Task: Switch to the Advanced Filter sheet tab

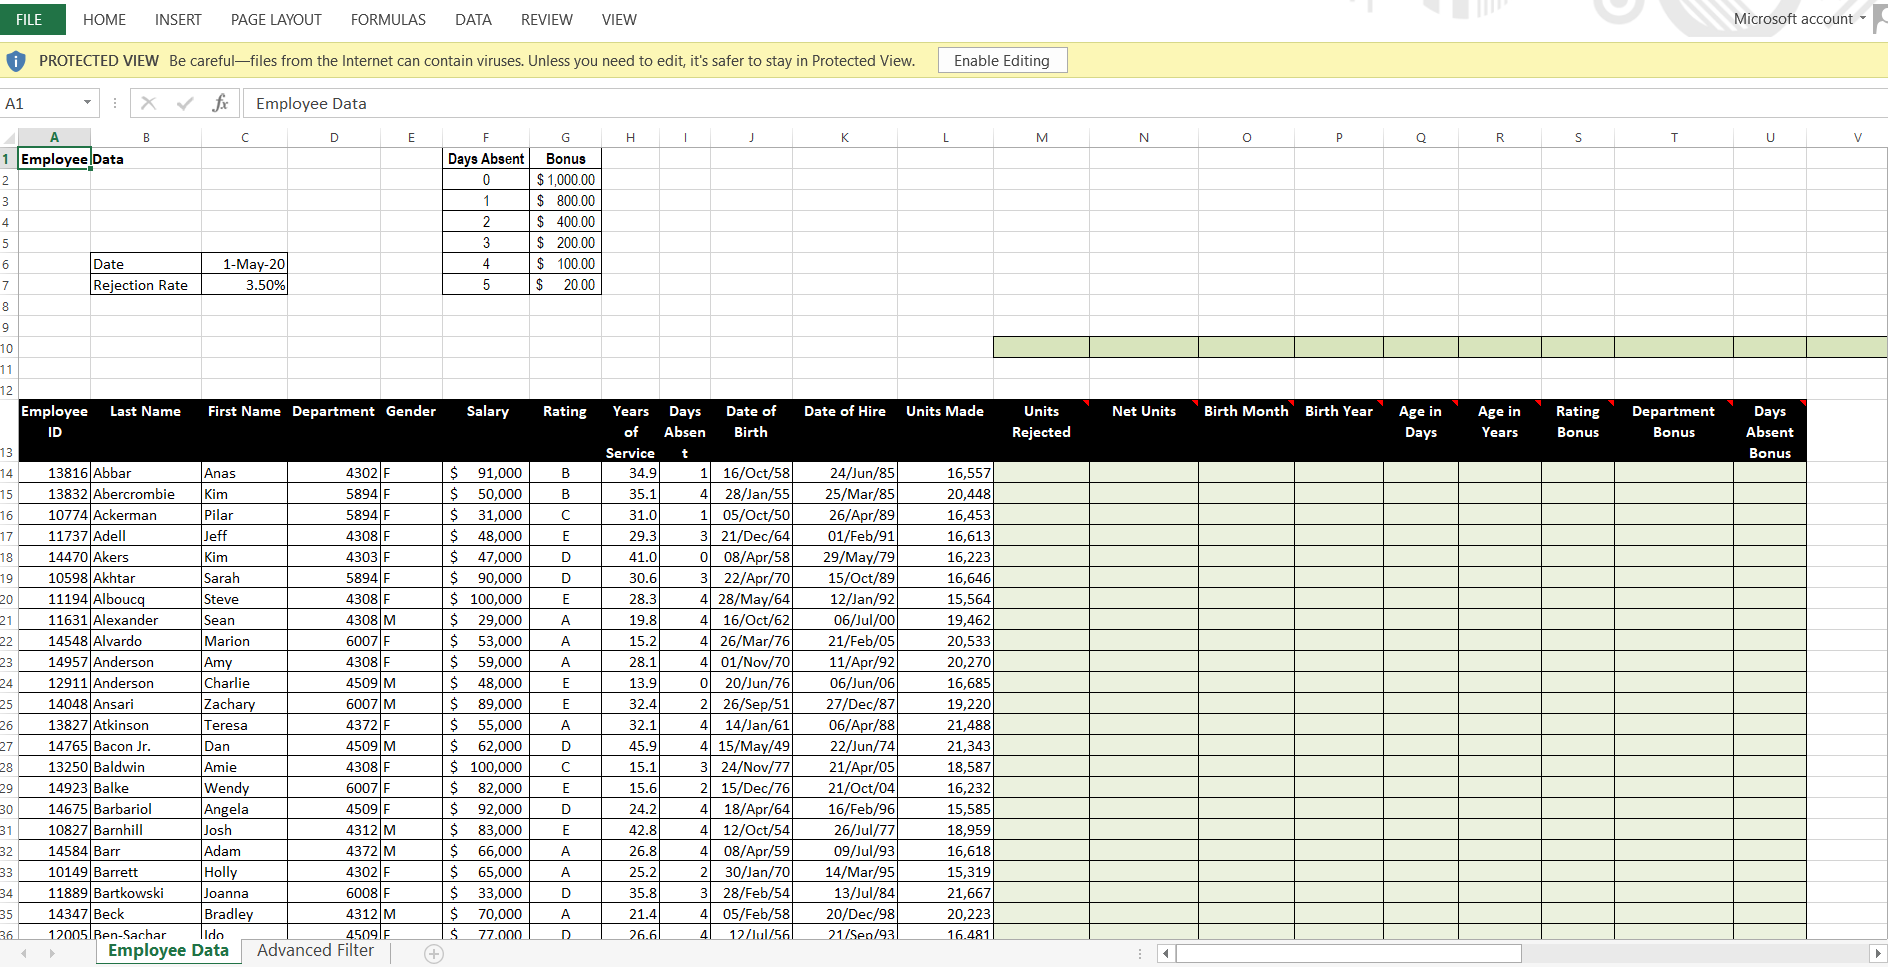Action: 315,950
